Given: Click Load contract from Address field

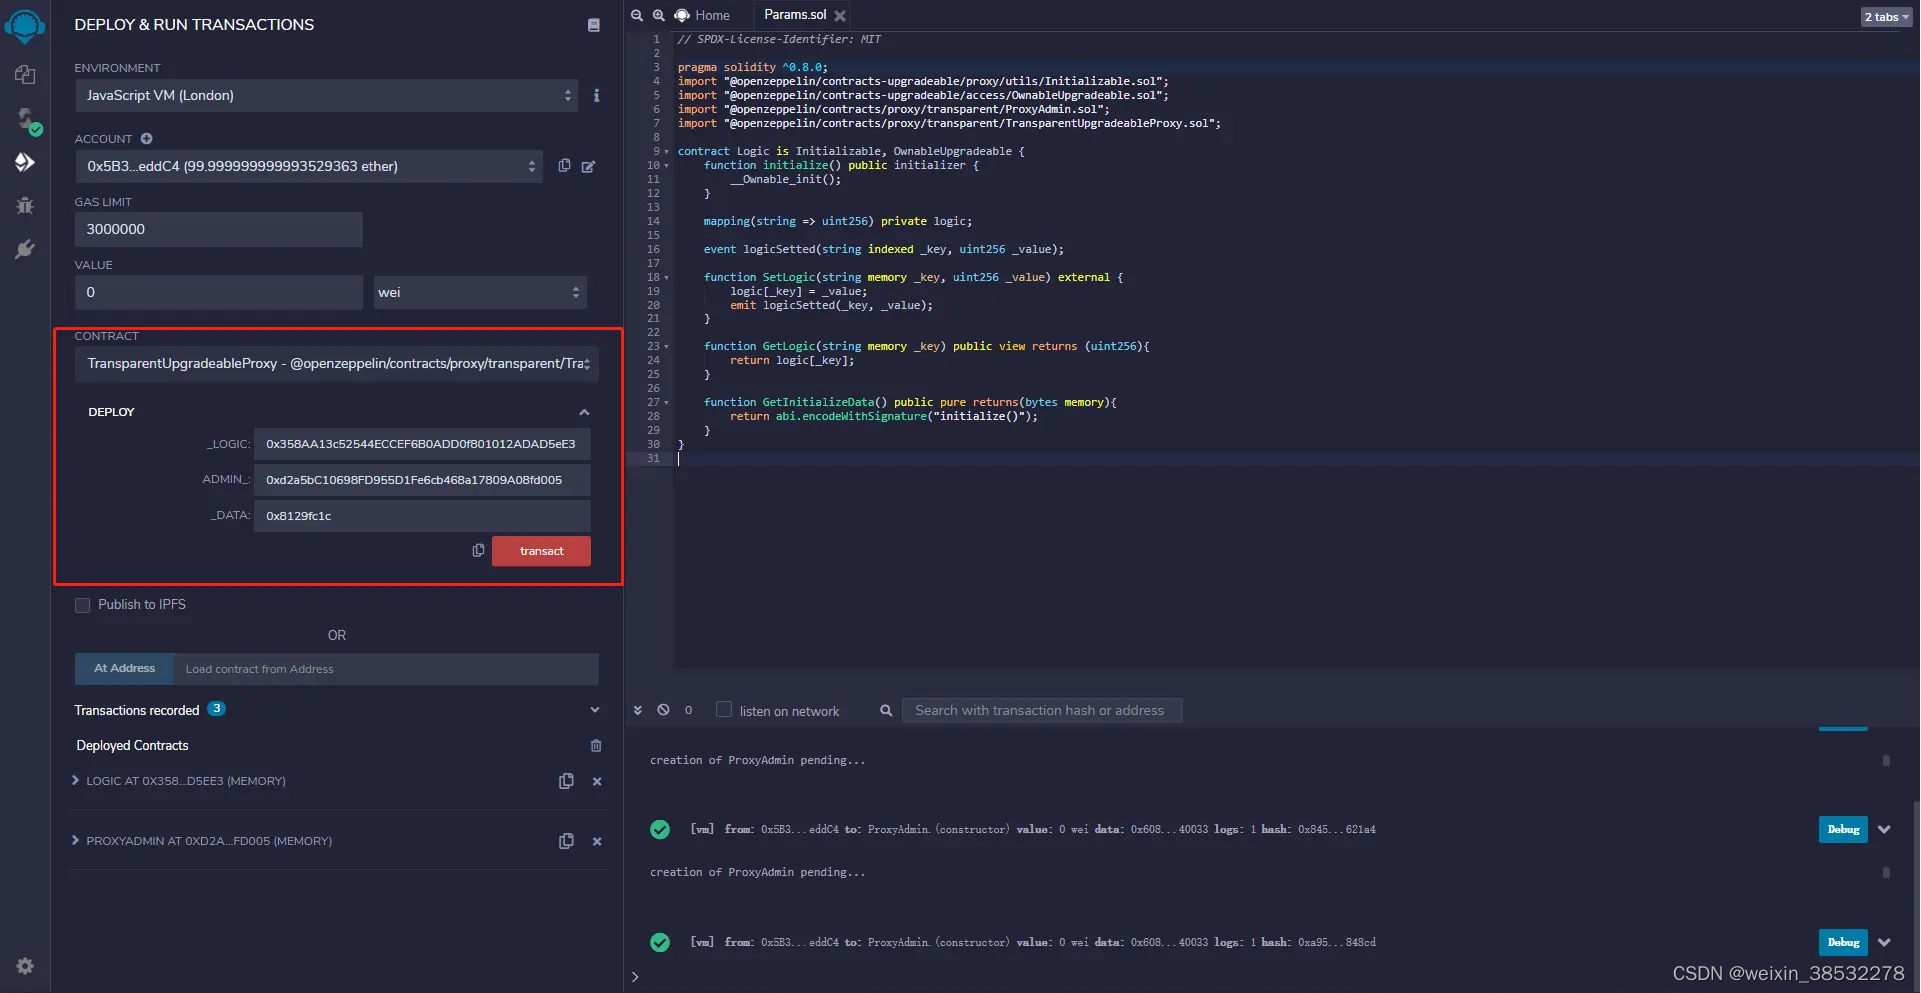Looking at the screenshot, I should (386, 669).
